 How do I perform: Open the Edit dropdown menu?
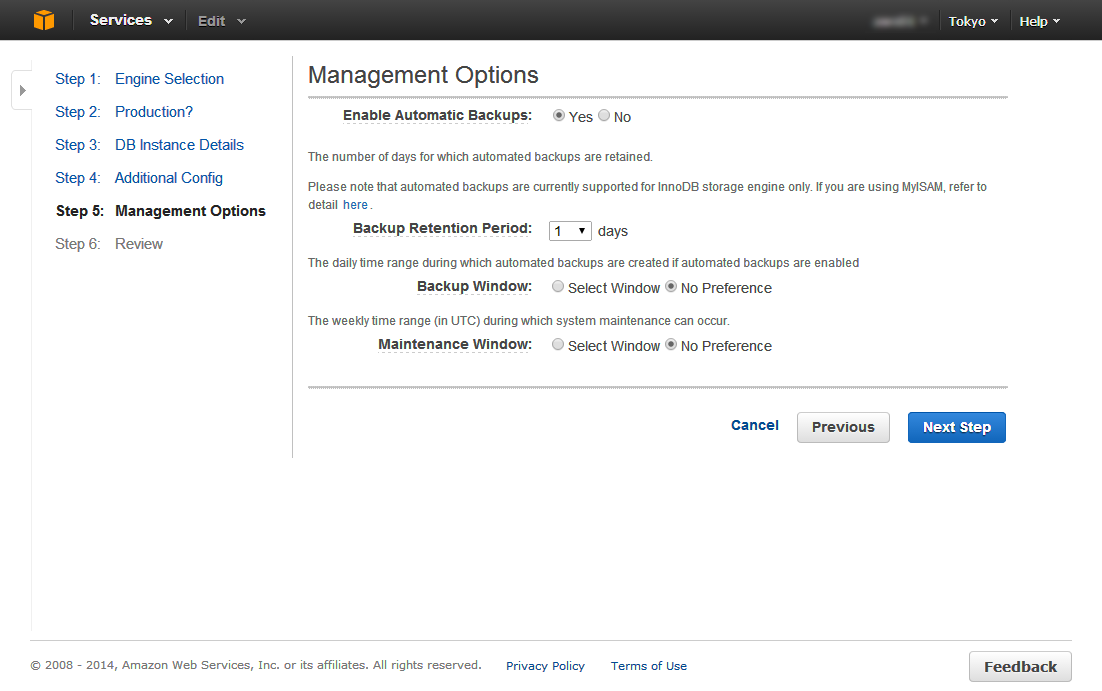tap(221, 21)
